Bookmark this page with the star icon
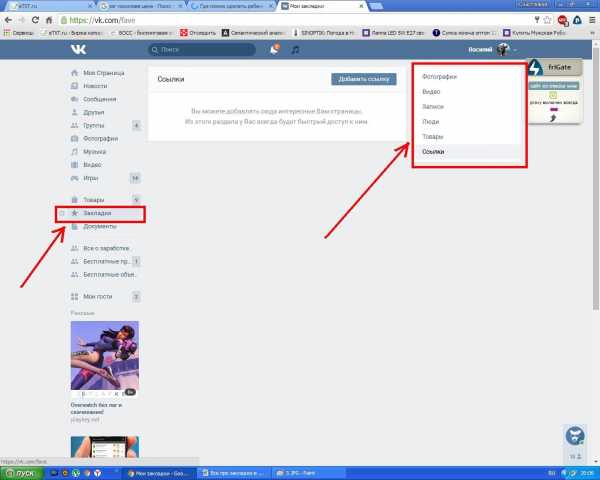 pyautogui.click(x=548, y=20)
